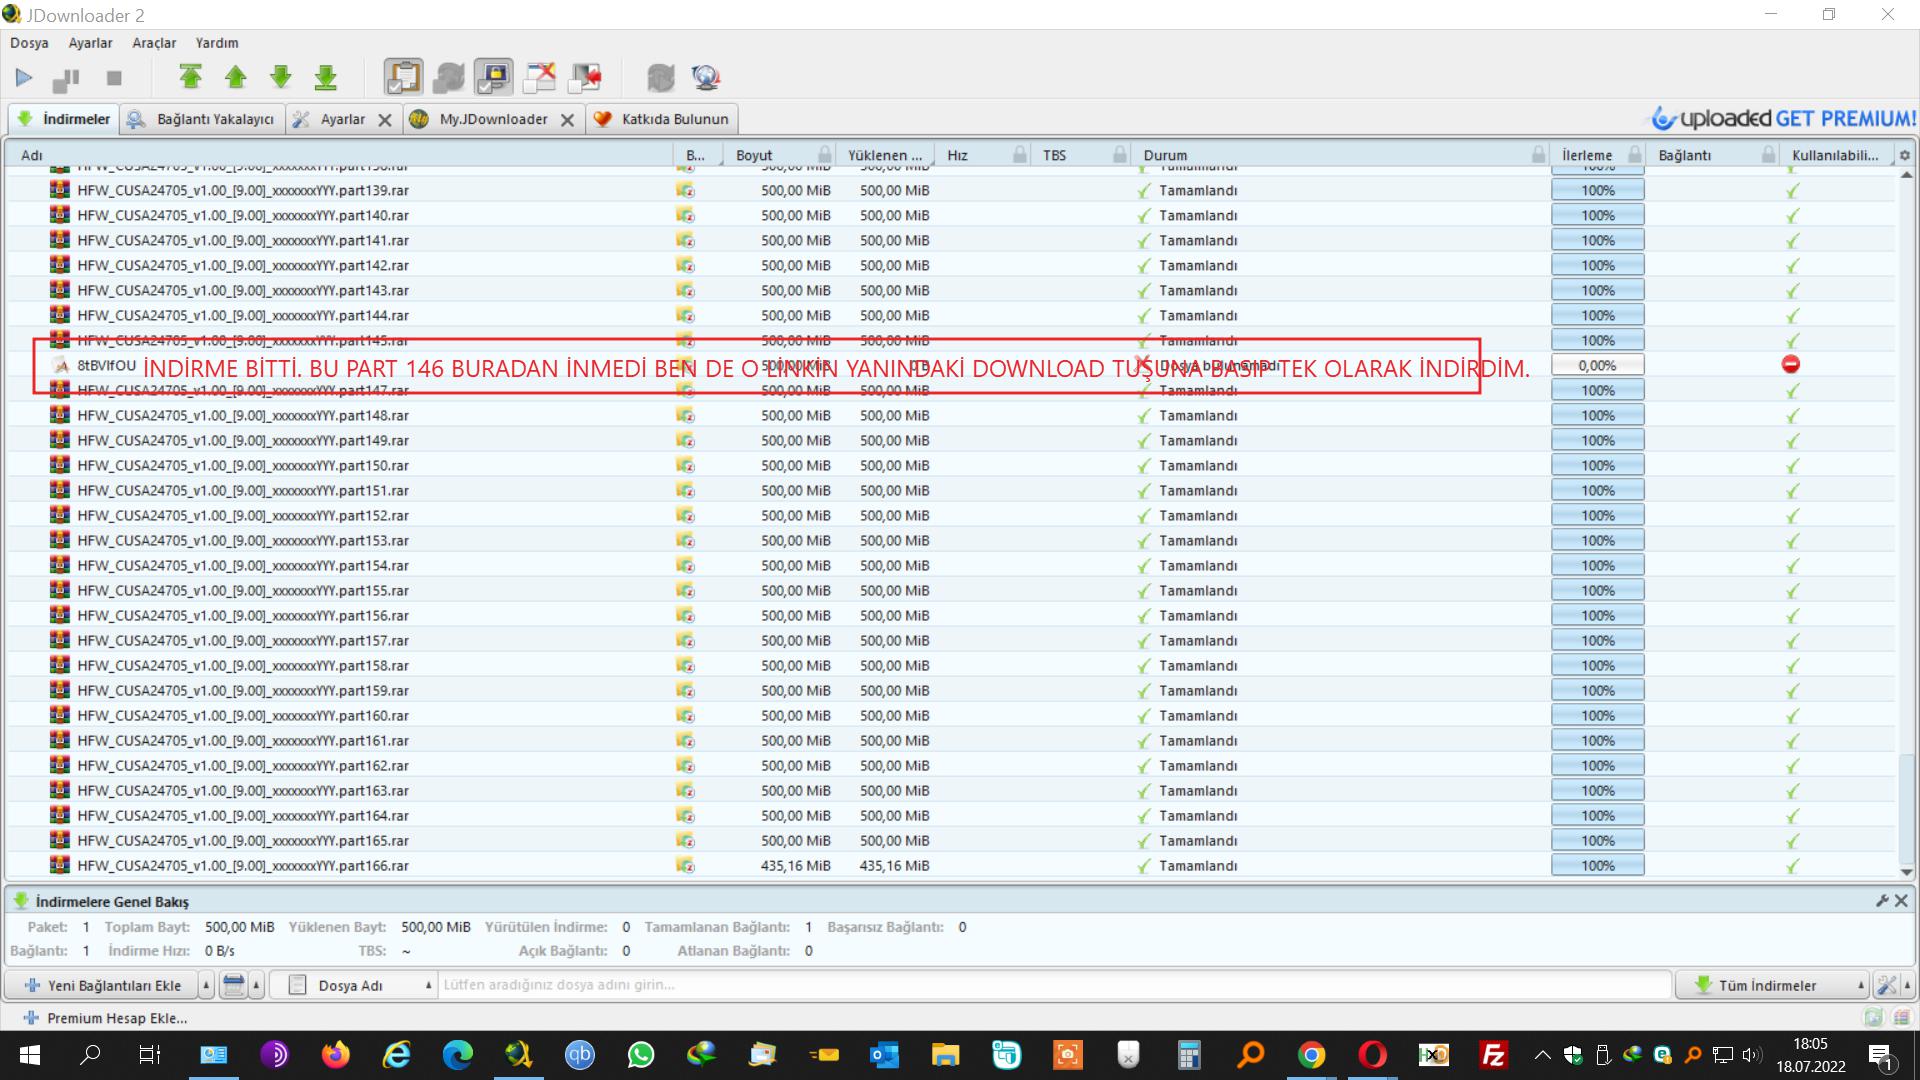This screenshot has width=1920, height=1080.
Task: Toggle clipboard observer button
Action: tap(403, 78)
